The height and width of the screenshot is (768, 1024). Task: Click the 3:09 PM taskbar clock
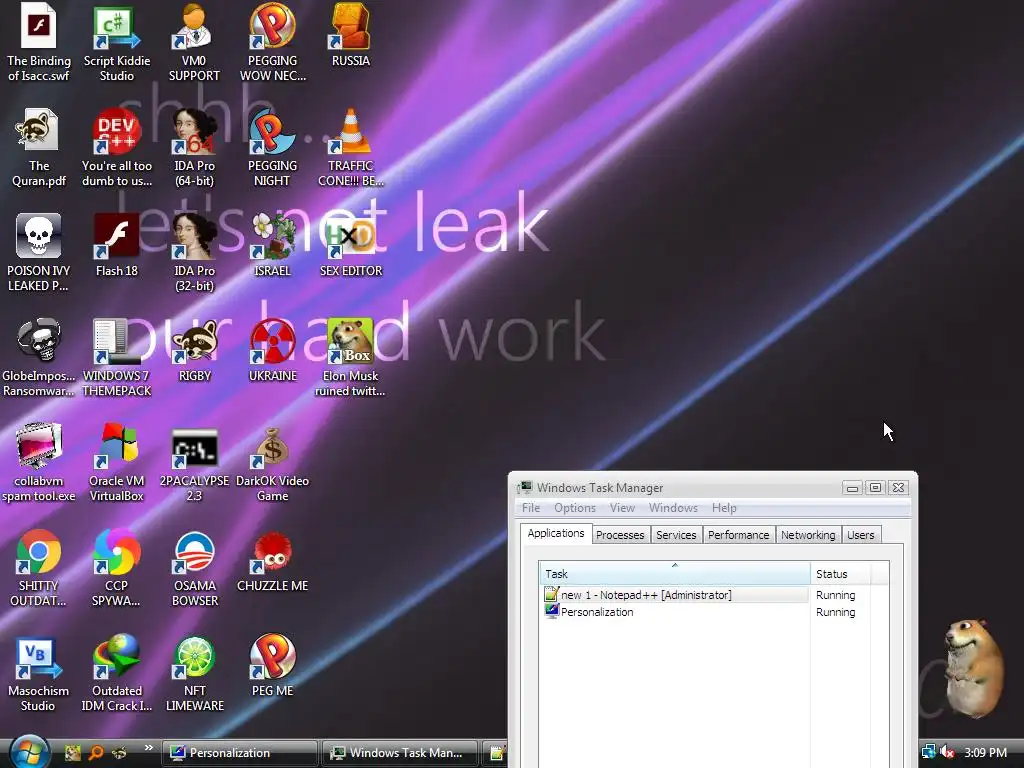(x=985, y=752)
